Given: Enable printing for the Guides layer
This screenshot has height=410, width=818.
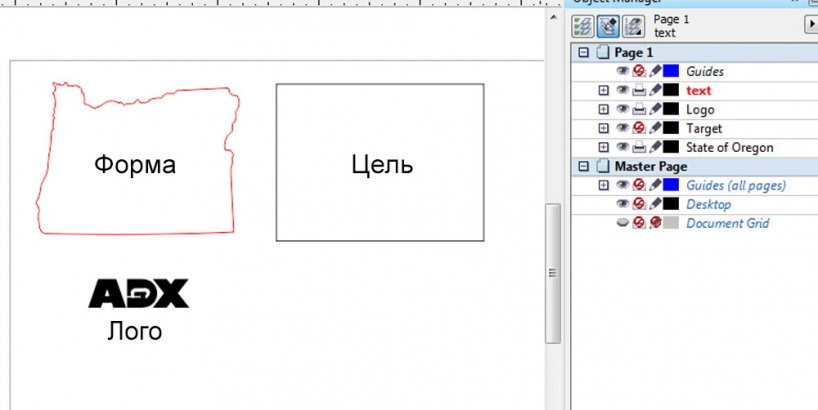Looking at the screenshot, I should point(639,71).
